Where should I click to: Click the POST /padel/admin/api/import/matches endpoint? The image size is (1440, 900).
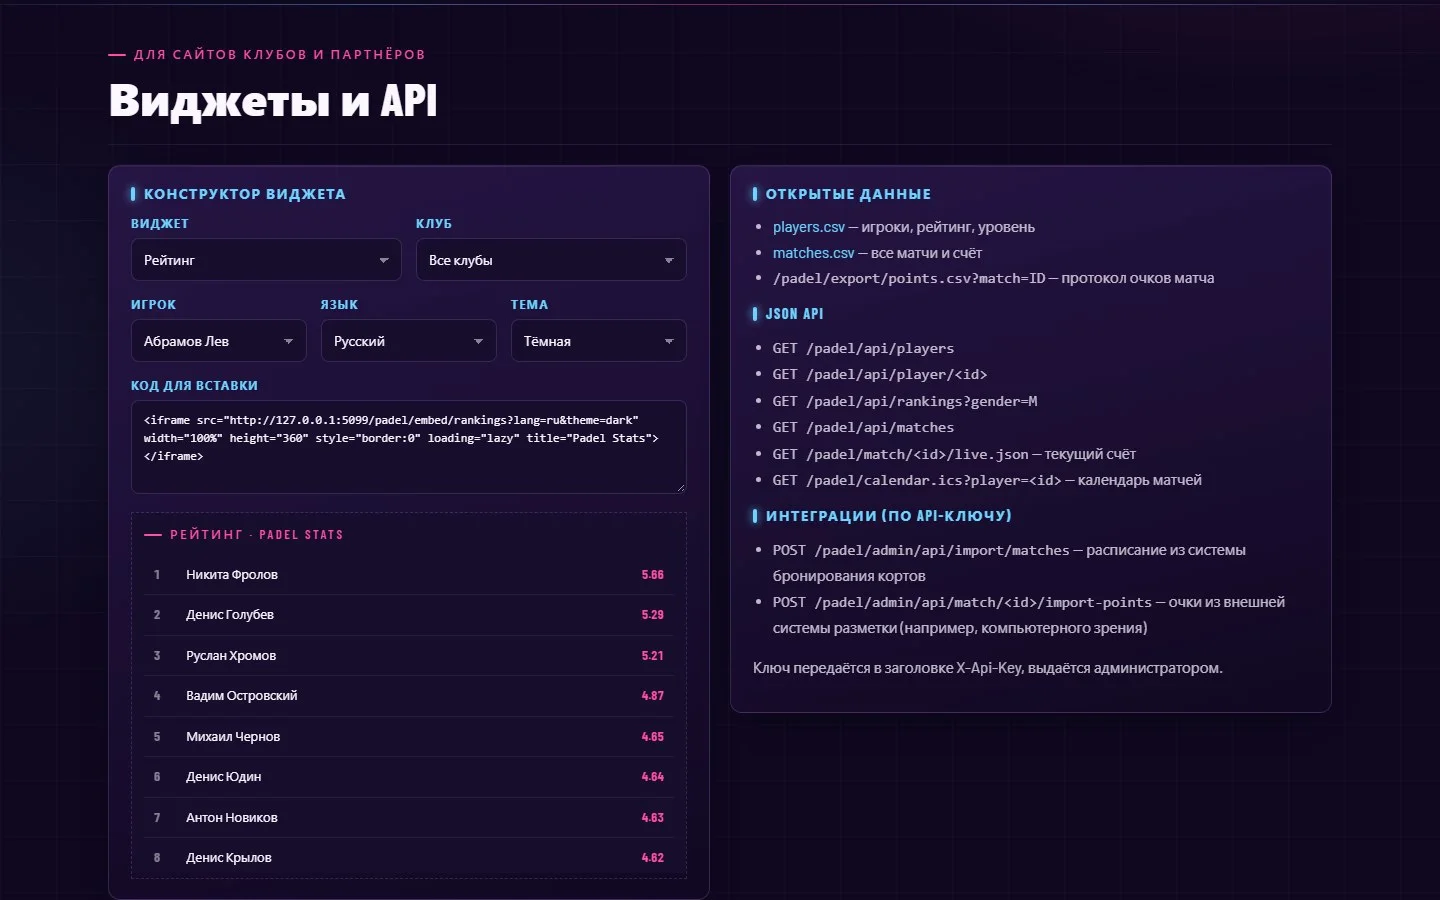tap(921, 550)
